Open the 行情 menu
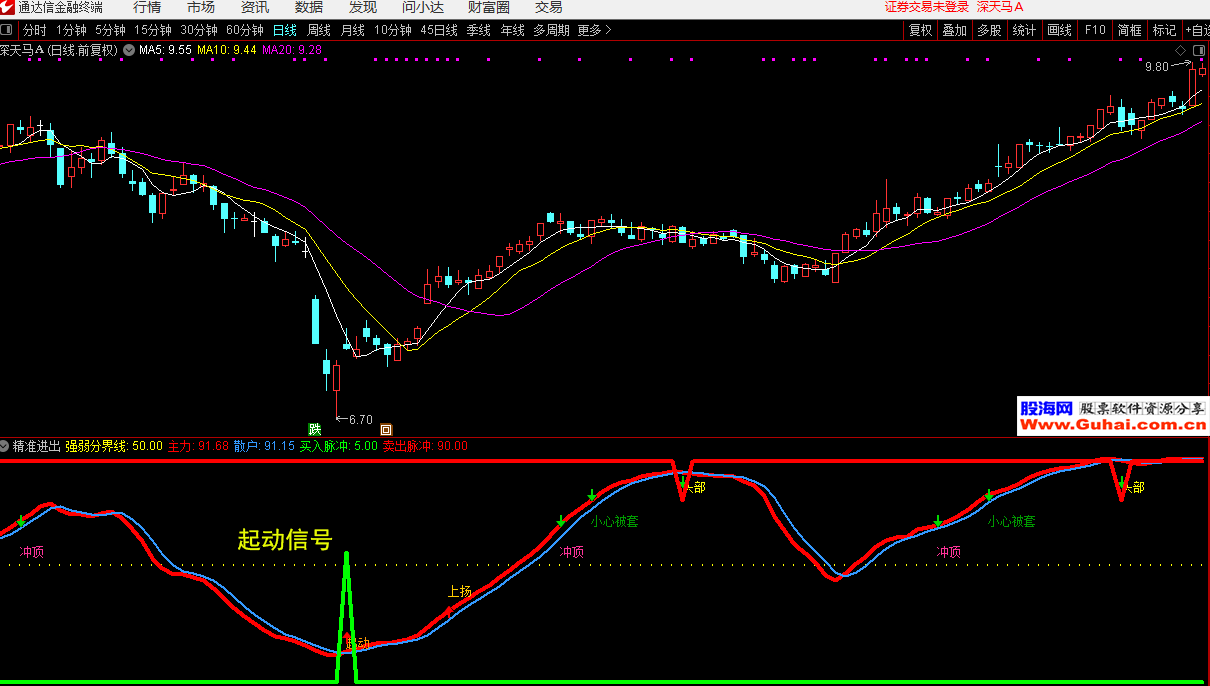Screen dimensions: 1210x686 click(x=147, y=7)
